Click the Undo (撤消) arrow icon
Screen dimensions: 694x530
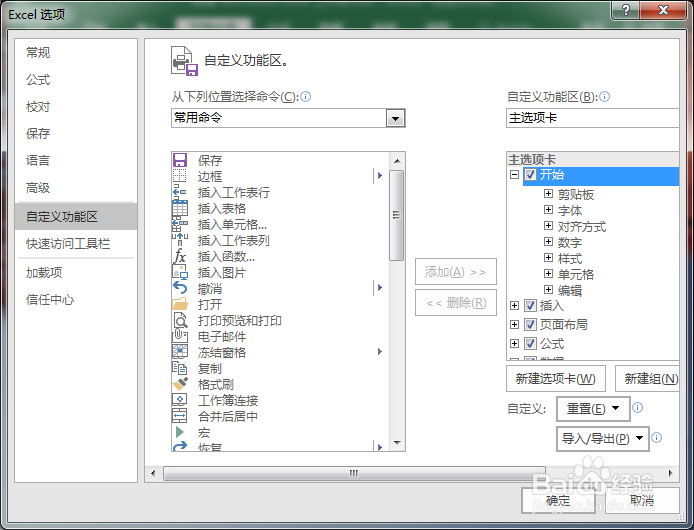[x=180, y=288]
